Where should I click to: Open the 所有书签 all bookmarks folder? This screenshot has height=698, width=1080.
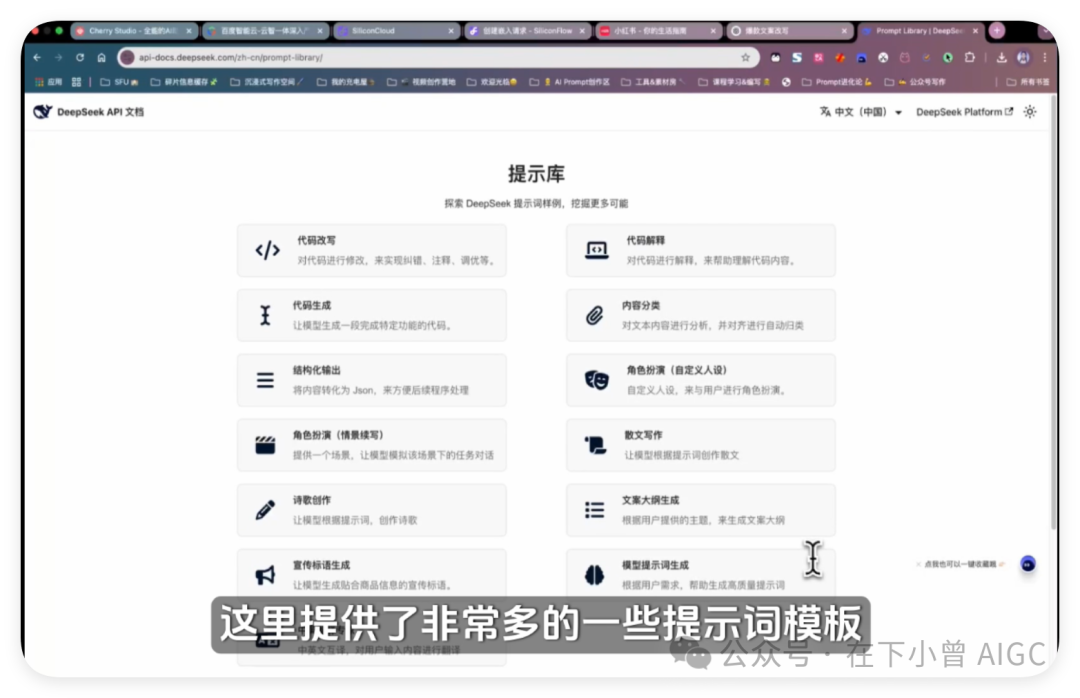coord(1027,82)
